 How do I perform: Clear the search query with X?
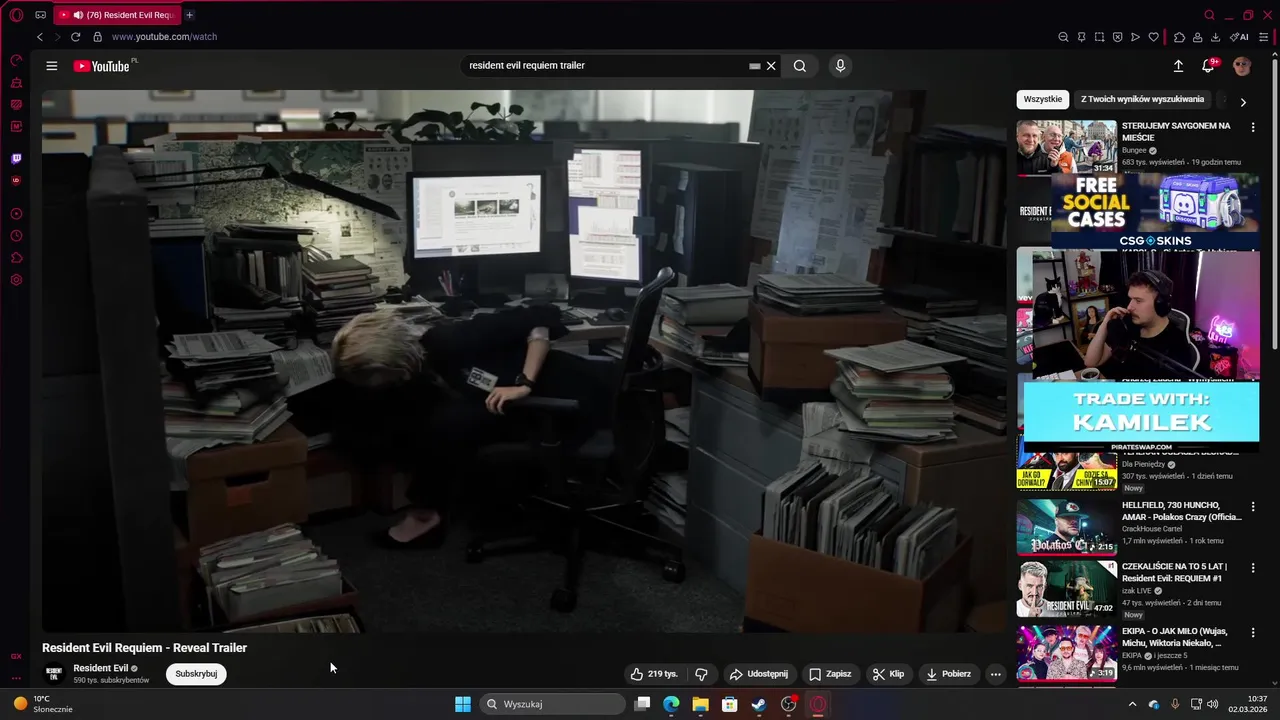771,66
